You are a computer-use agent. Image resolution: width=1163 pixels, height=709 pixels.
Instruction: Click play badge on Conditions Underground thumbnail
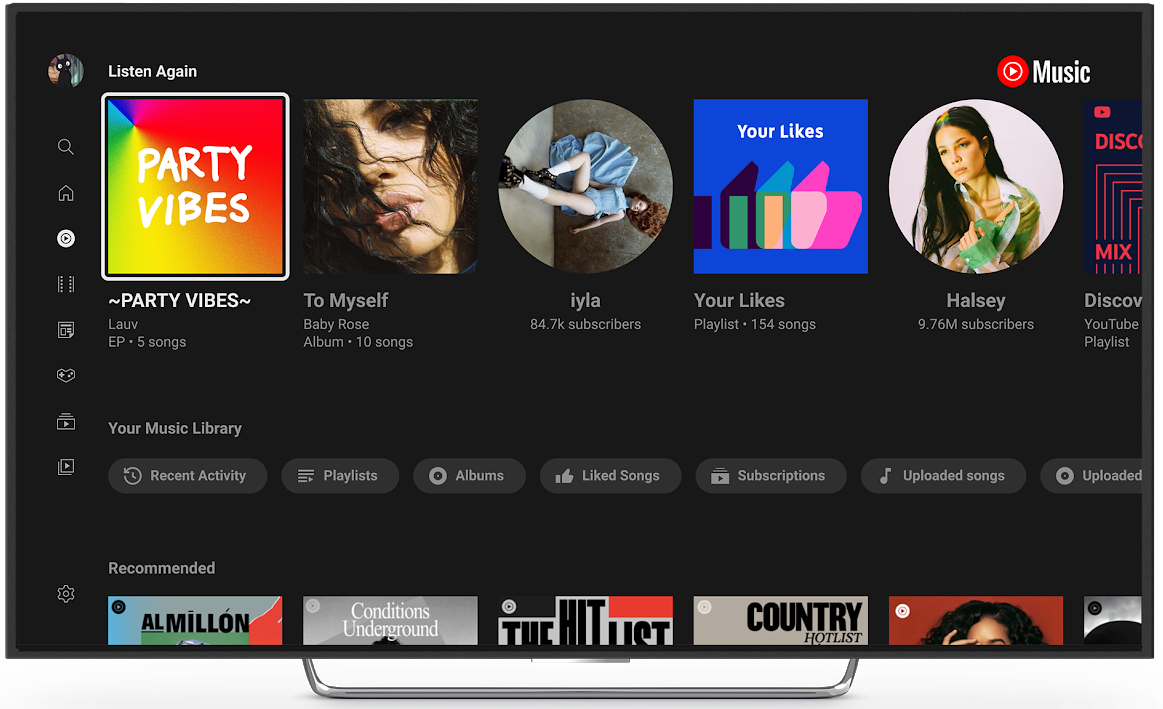click(314, 606)
